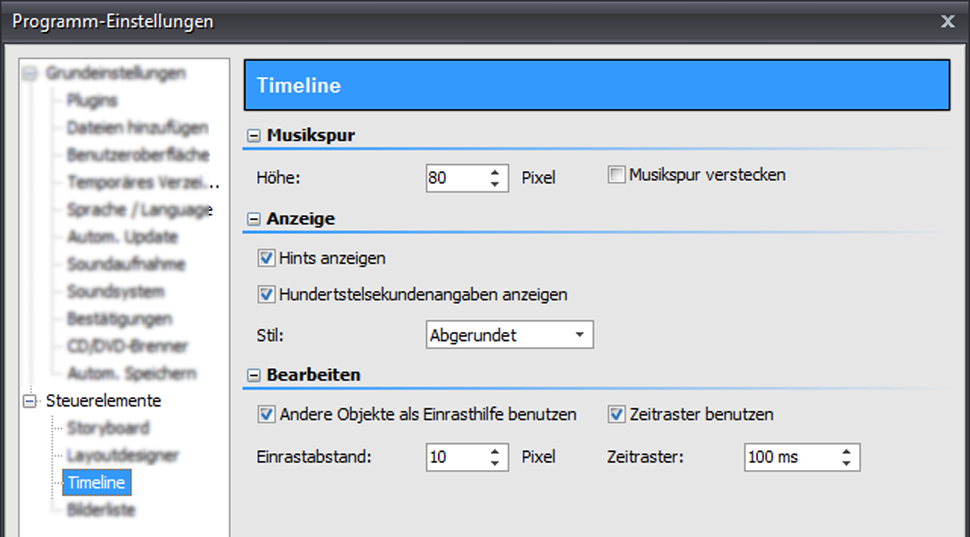Collapse the Musikspur section
The image size is (970, 537).
pyautogui.click(x=254, y=135)
